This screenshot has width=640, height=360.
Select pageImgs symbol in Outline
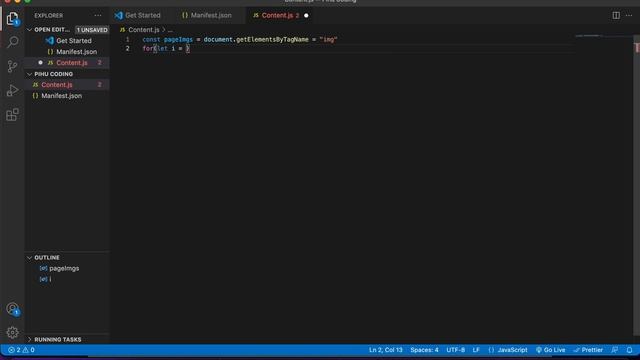pyautogui.click(x=64, y=269)
